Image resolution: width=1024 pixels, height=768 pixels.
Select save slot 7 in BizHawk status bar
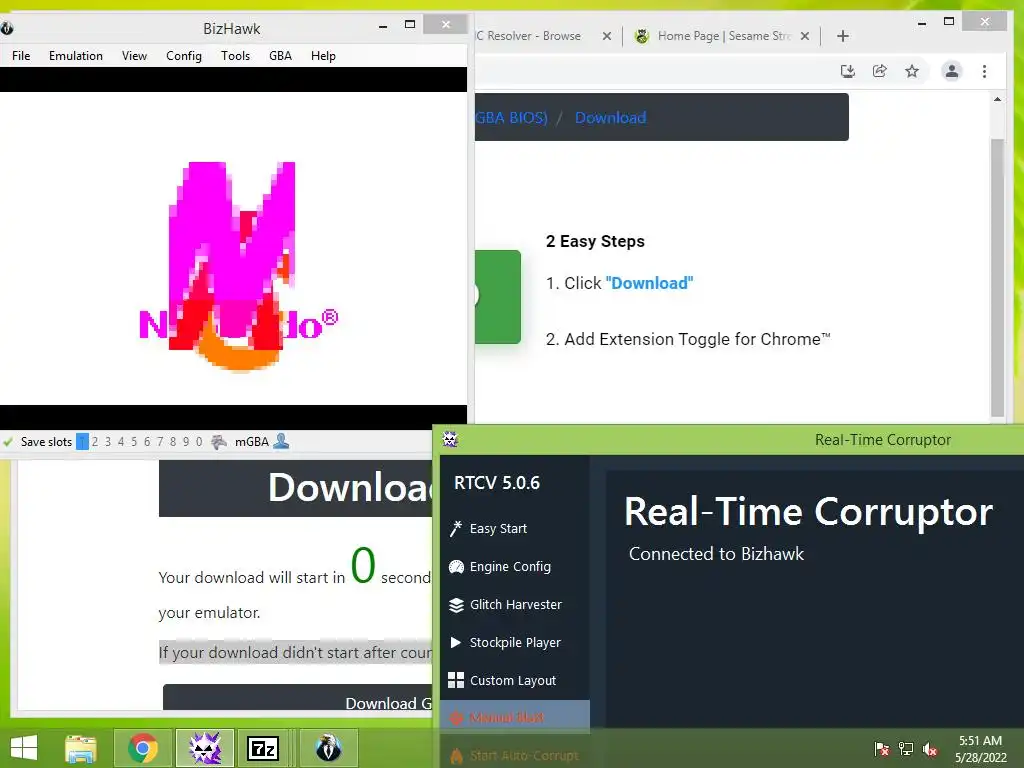(x=160, y=442)
